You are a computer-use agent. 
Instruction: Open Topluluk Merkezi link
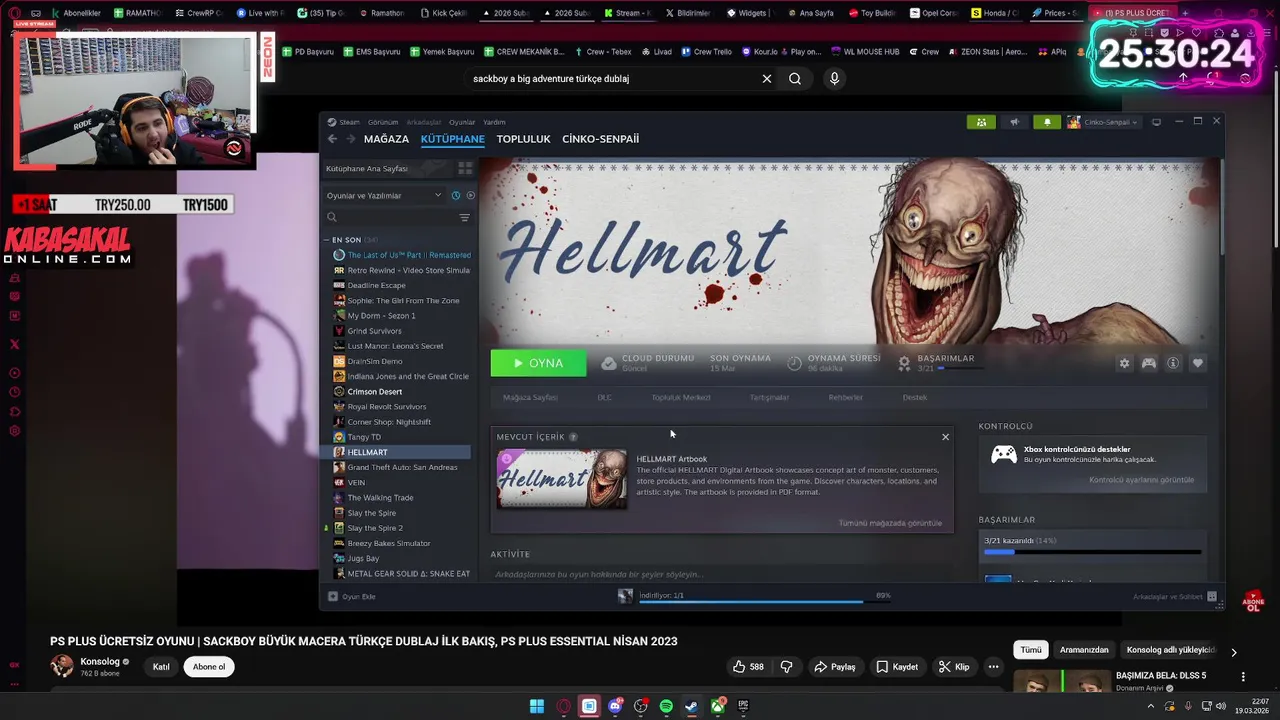point(681,397)
